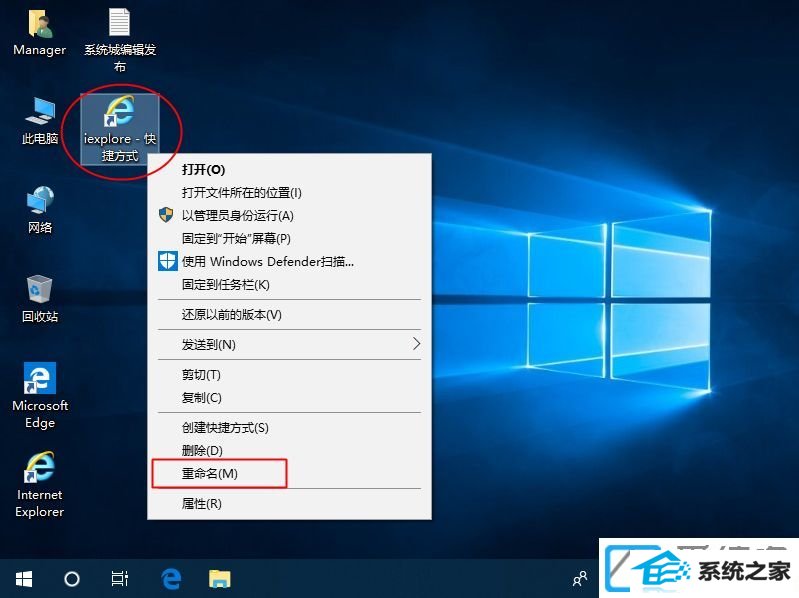799x598 pixels.
Task: Select the Microsoft Edge desktop shortcut
Action: click(x=40, y=396)
